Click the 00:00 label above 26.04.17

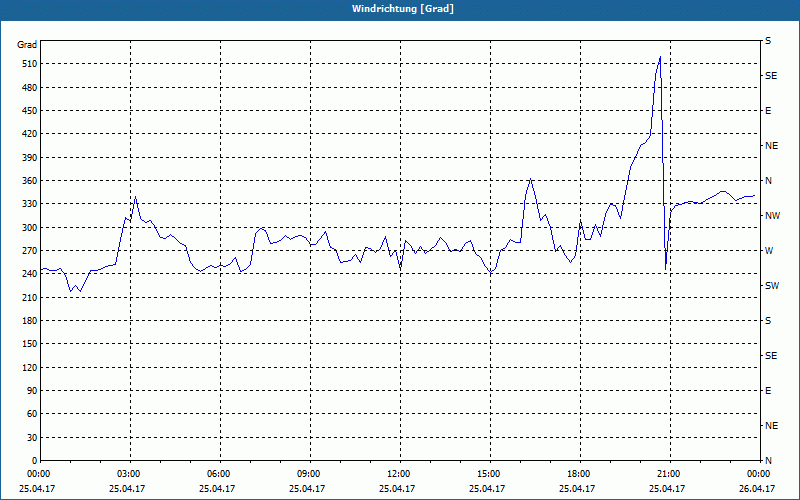point(759,474)
